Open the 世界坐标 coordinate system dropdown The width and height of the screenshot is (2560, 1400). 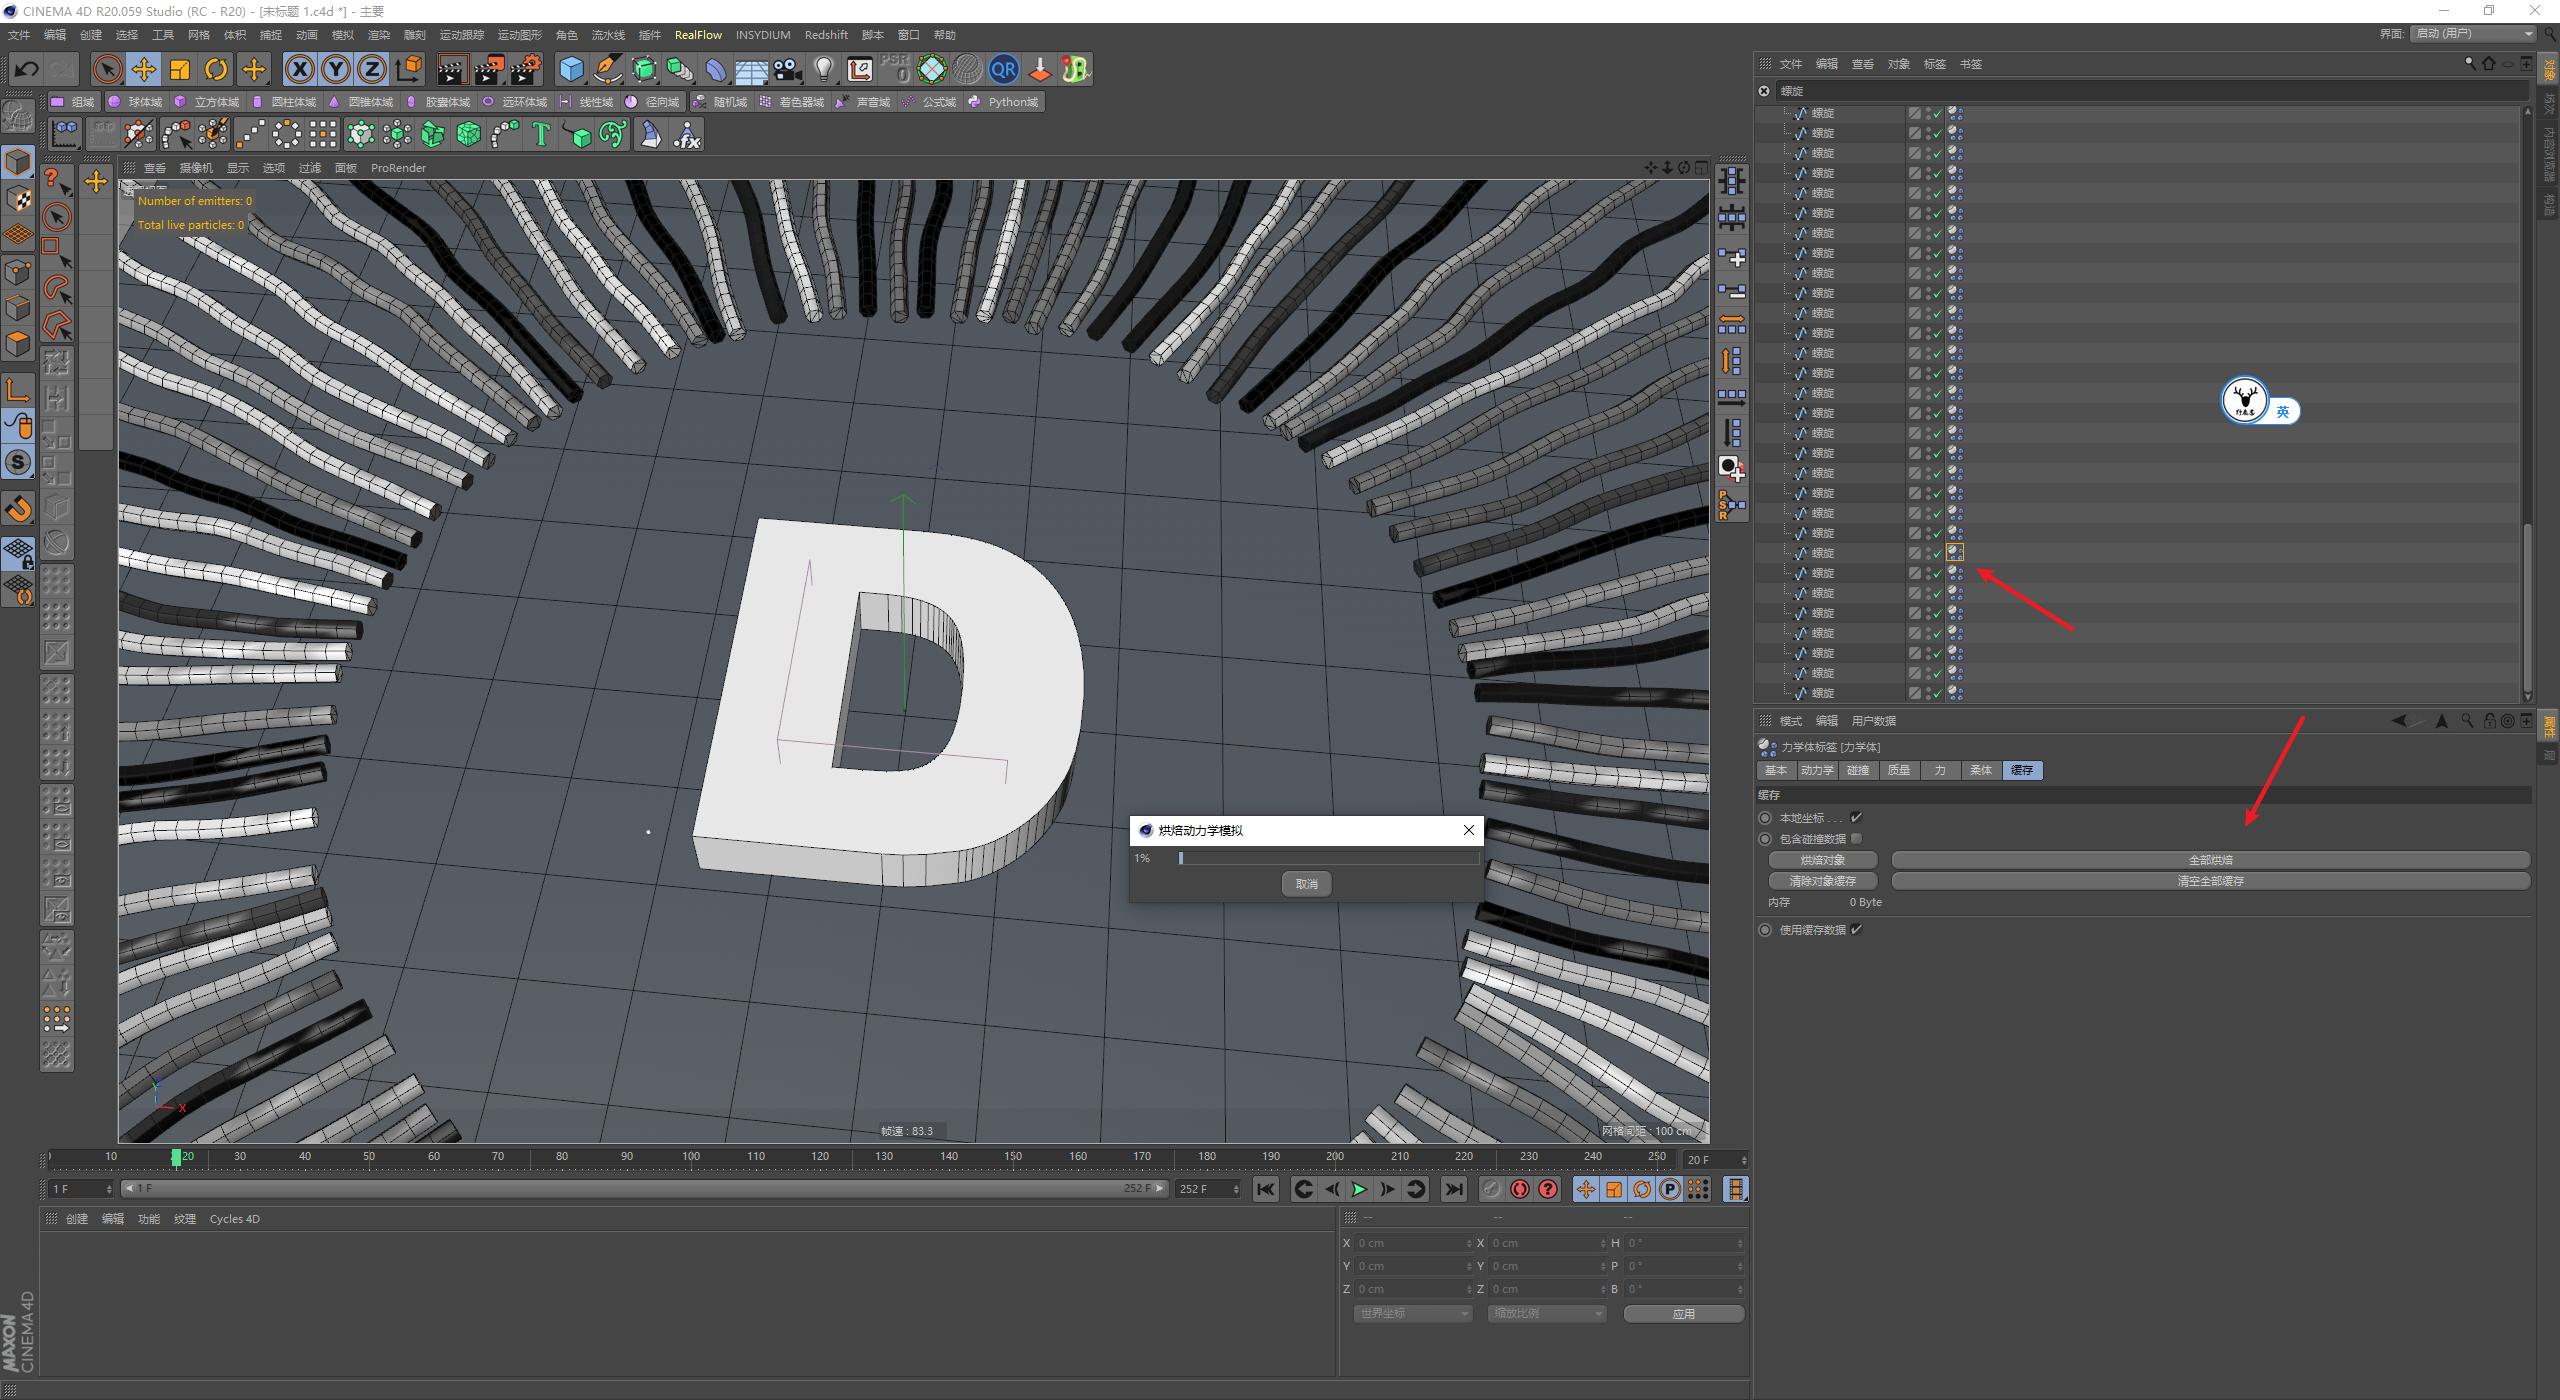pyautogui.click(x=1412, y=1312)
